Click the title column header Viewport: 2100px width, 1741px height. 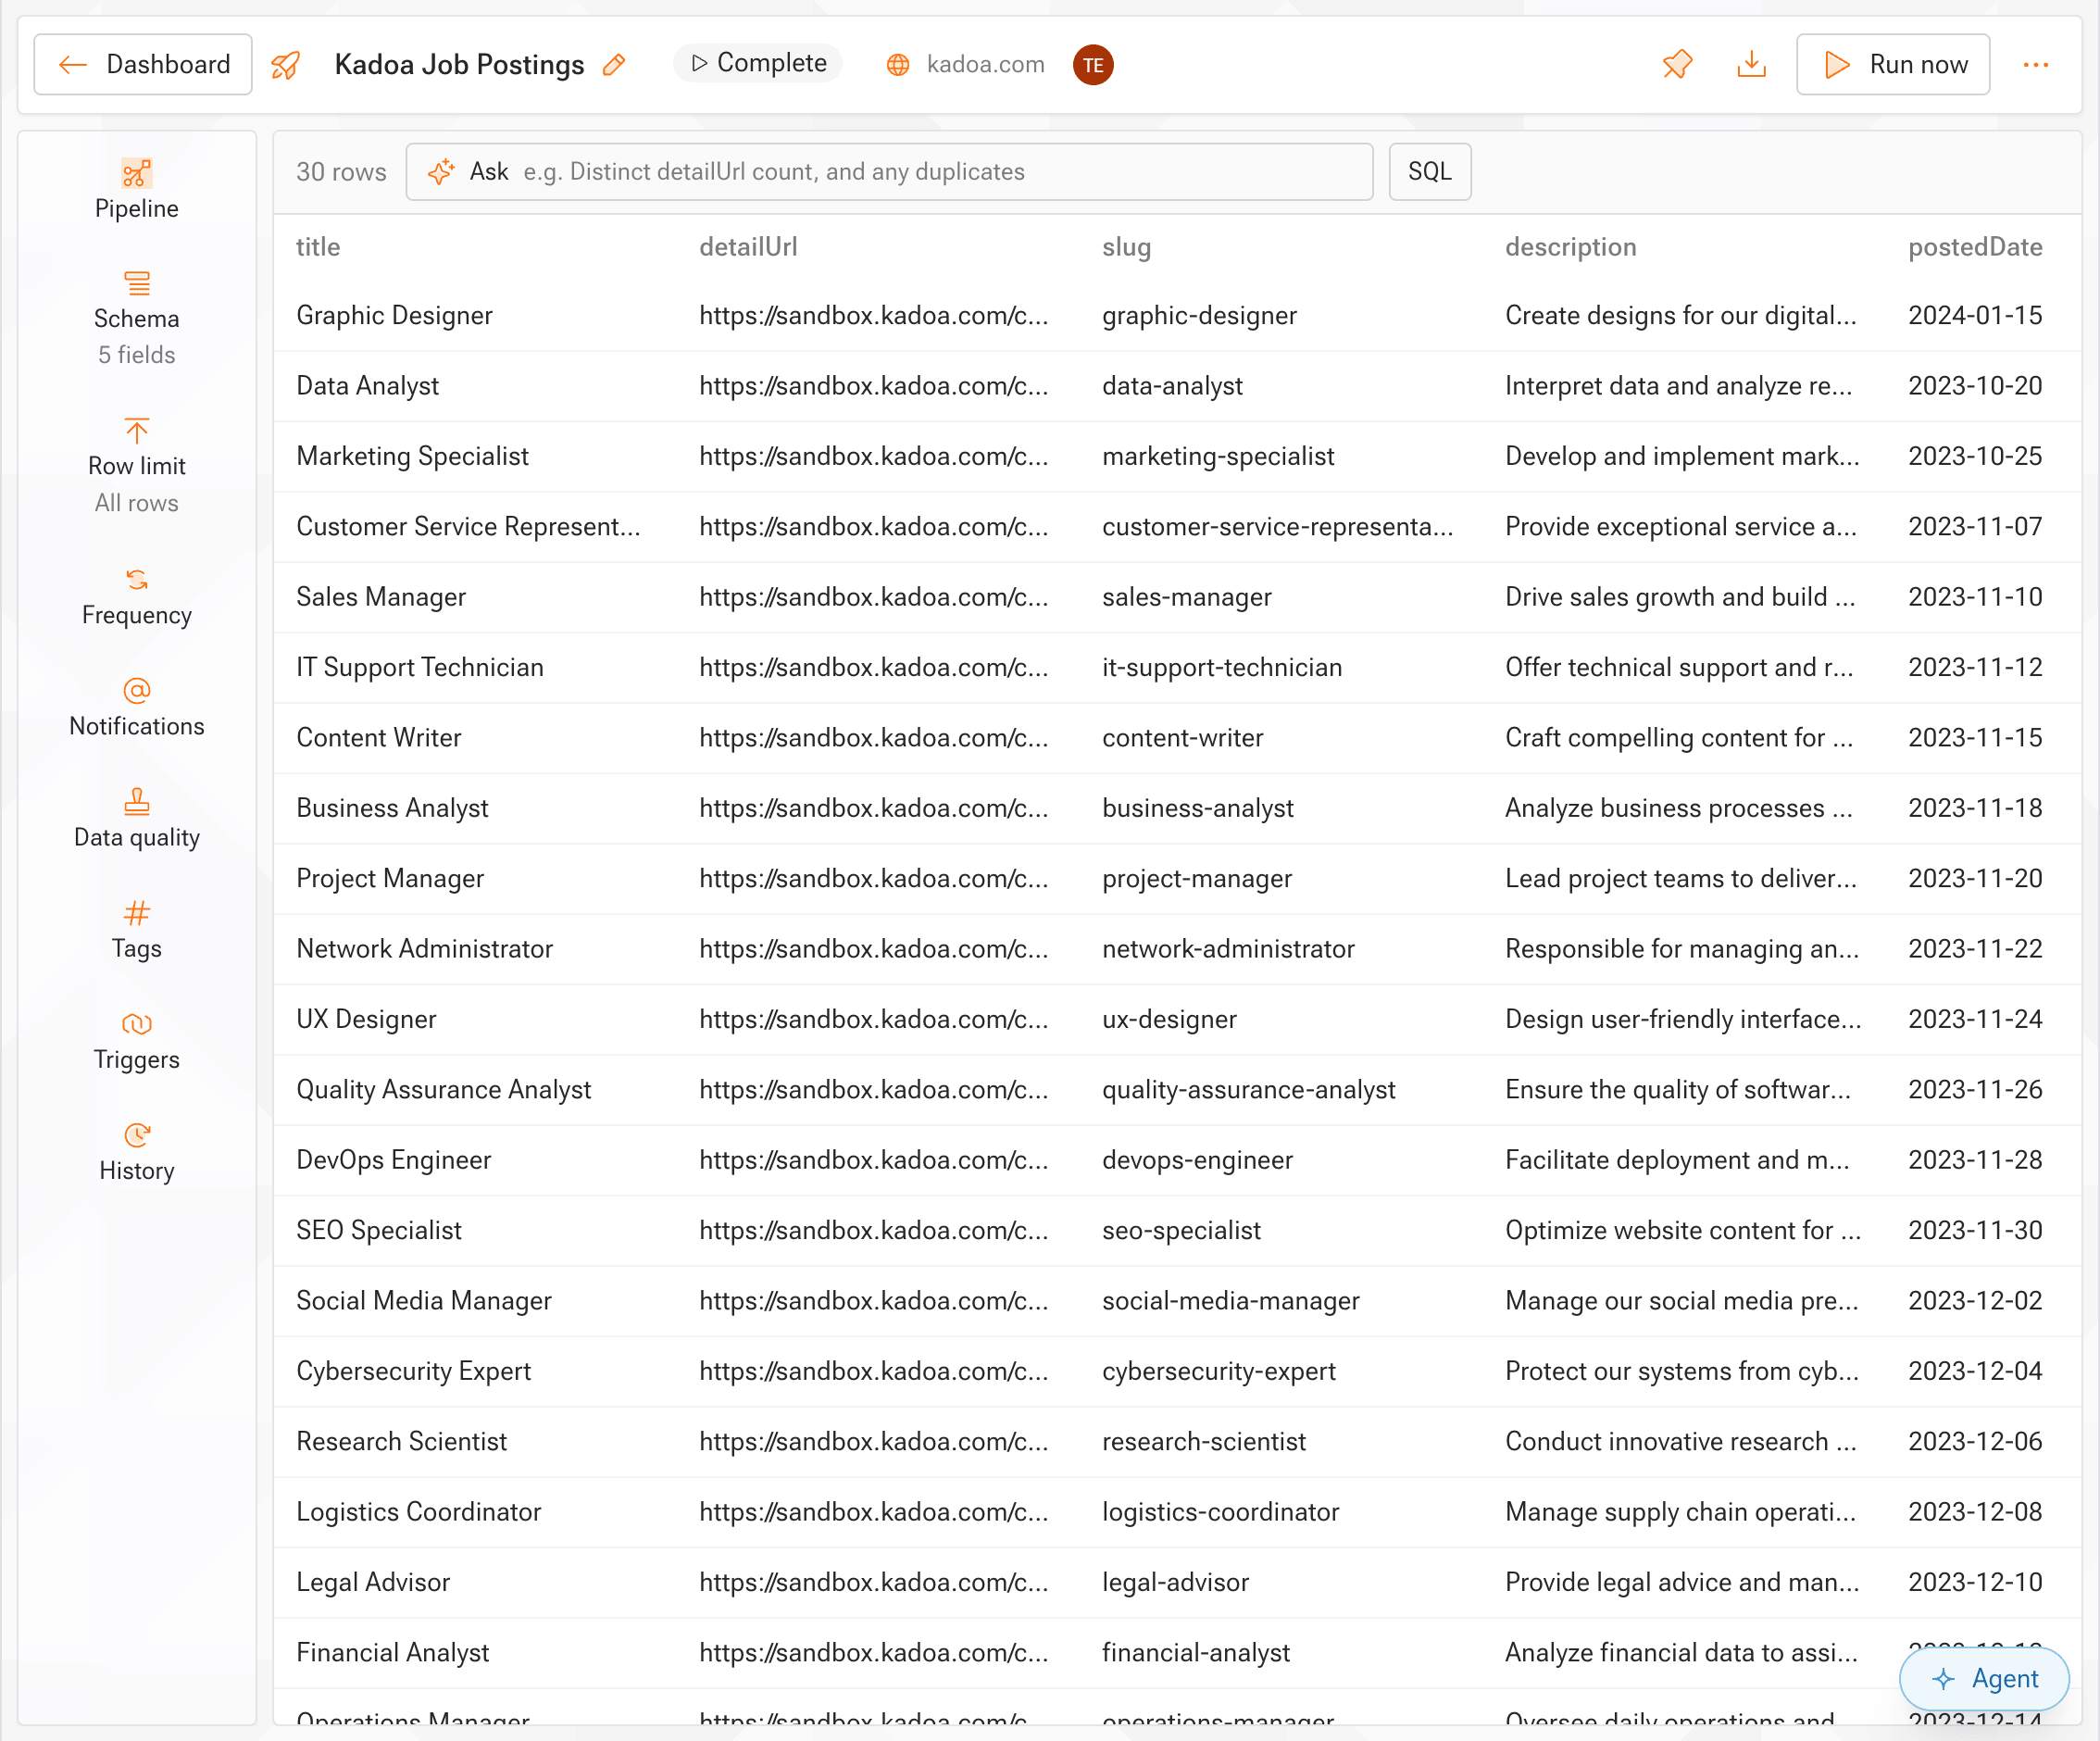318,247
